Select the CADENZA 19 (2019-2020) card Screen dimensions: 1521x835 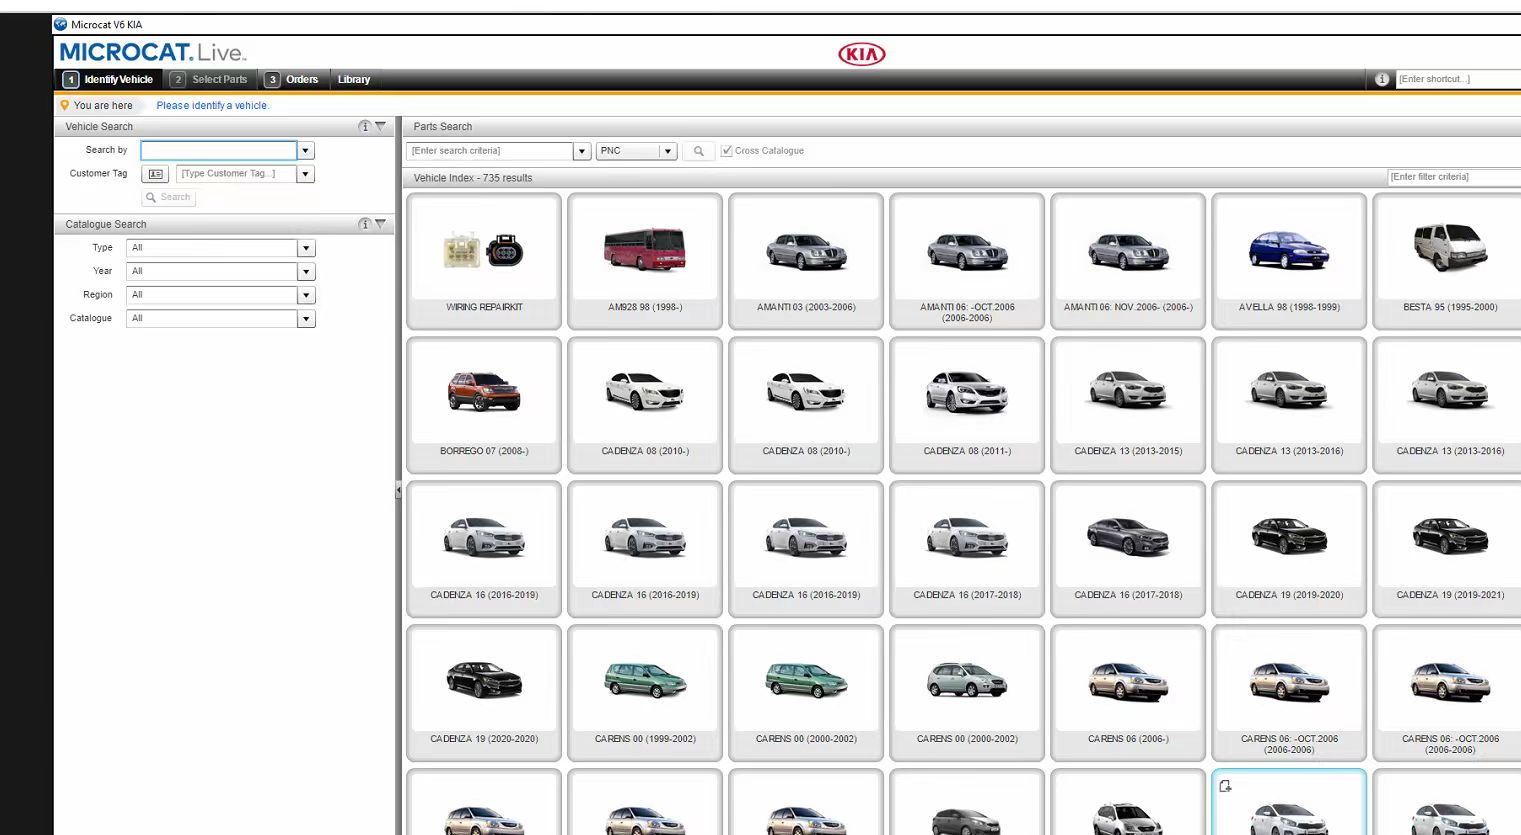pyautogui.click(x=1289, y=549)
